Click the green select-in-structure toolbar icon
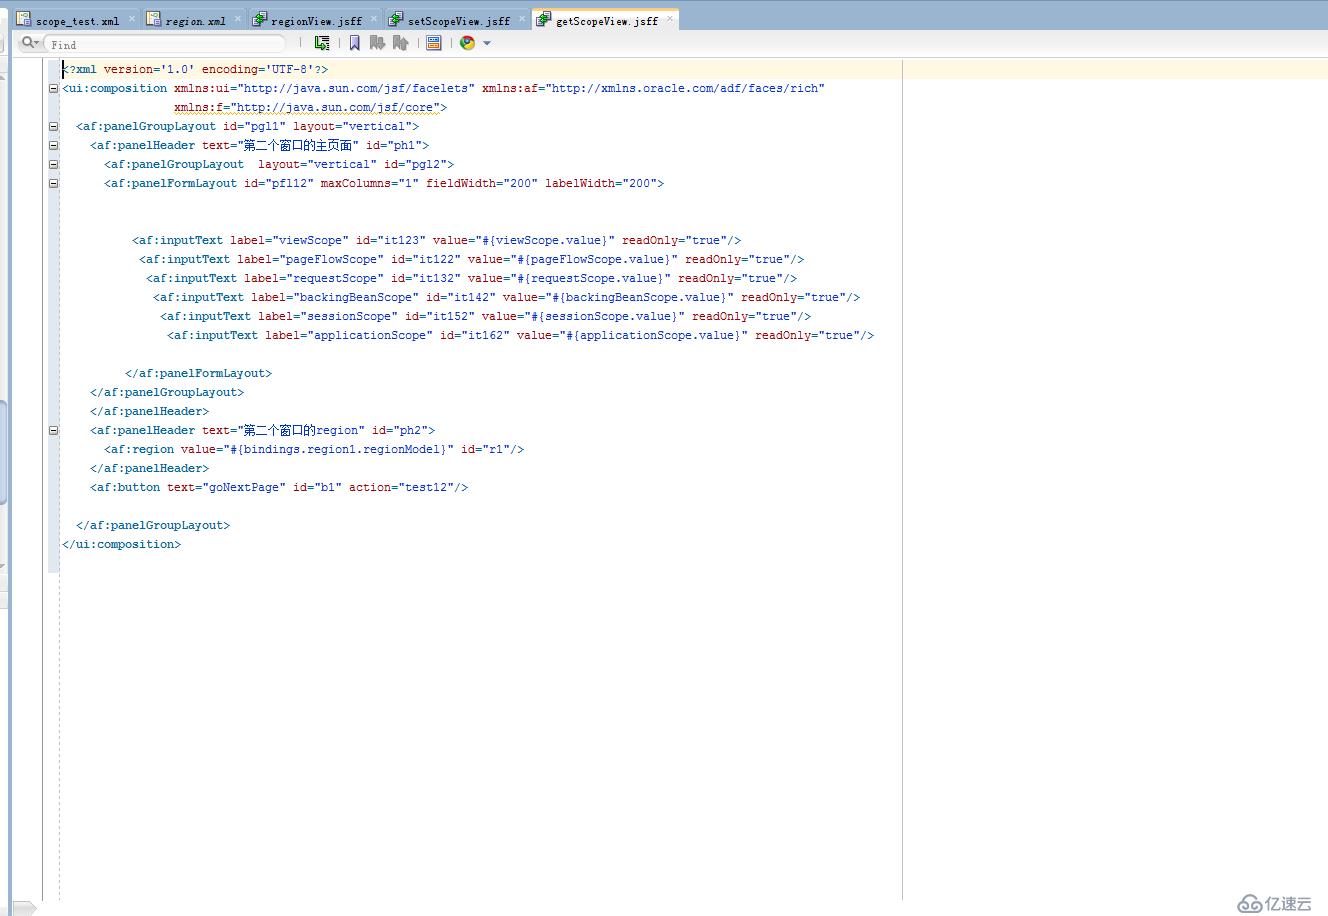The width and height of the screenshot is (1328, 916). click(x=322, y=43)
